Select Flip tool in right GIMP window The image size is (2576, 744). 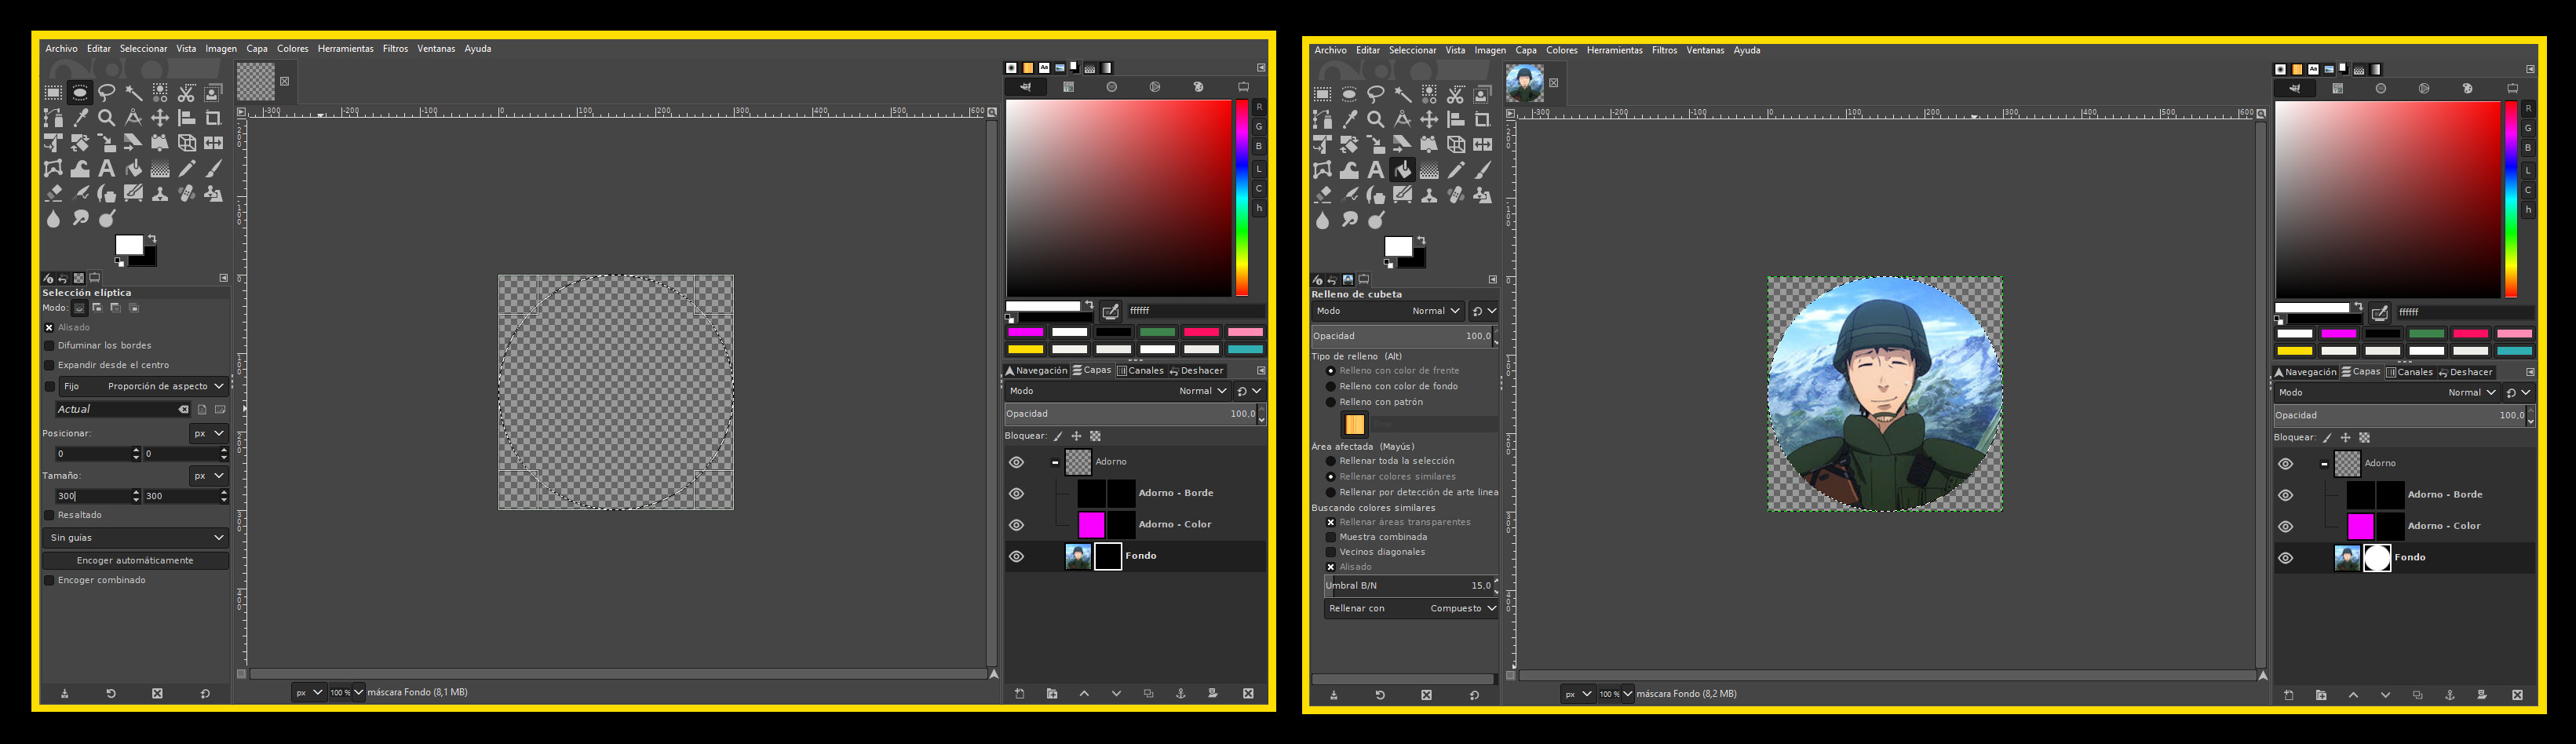point(1483,145)
